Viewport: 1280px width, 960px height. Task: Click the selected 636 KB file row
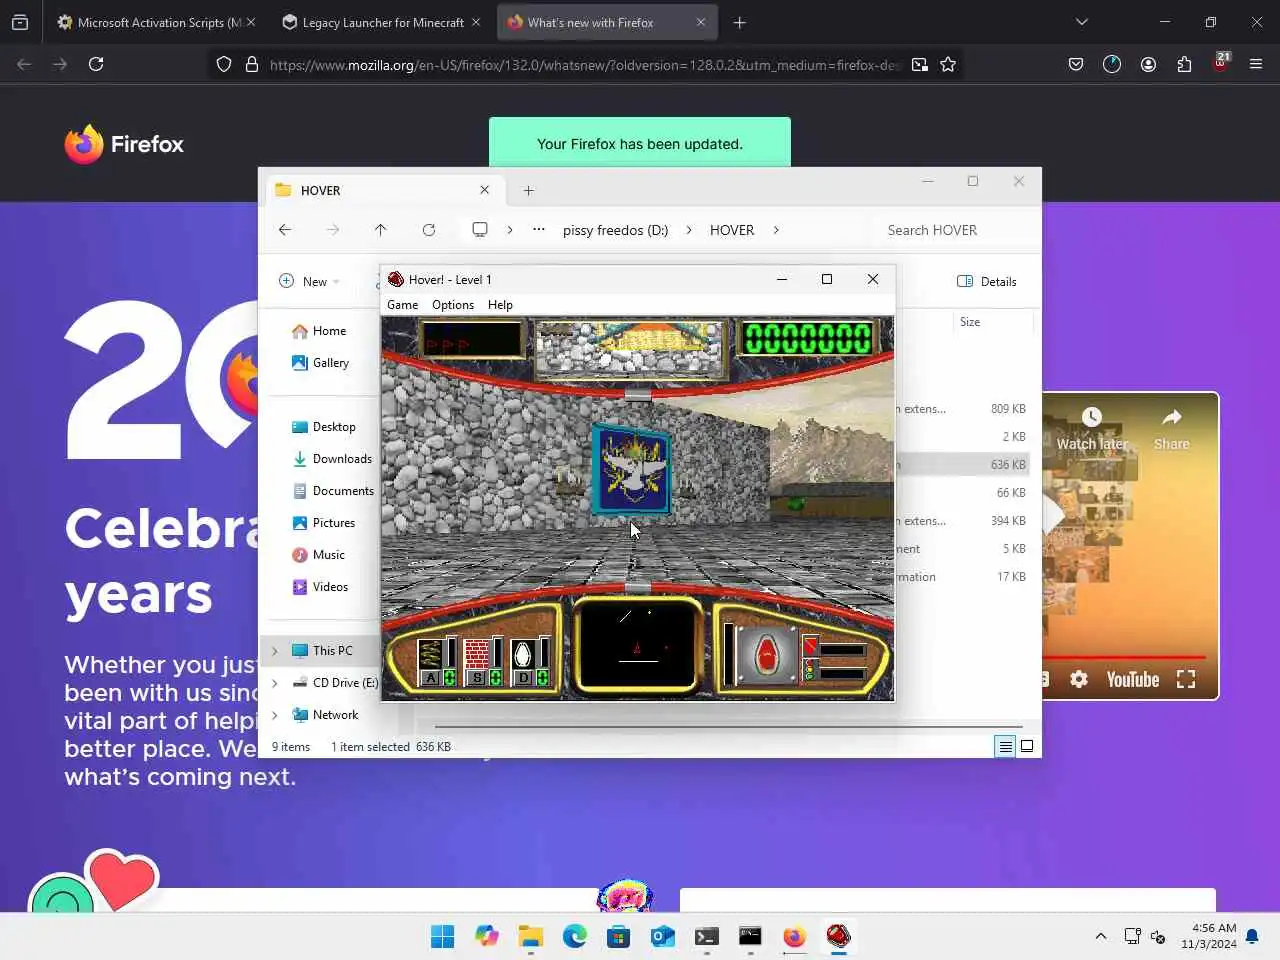(x=964, y=465)
